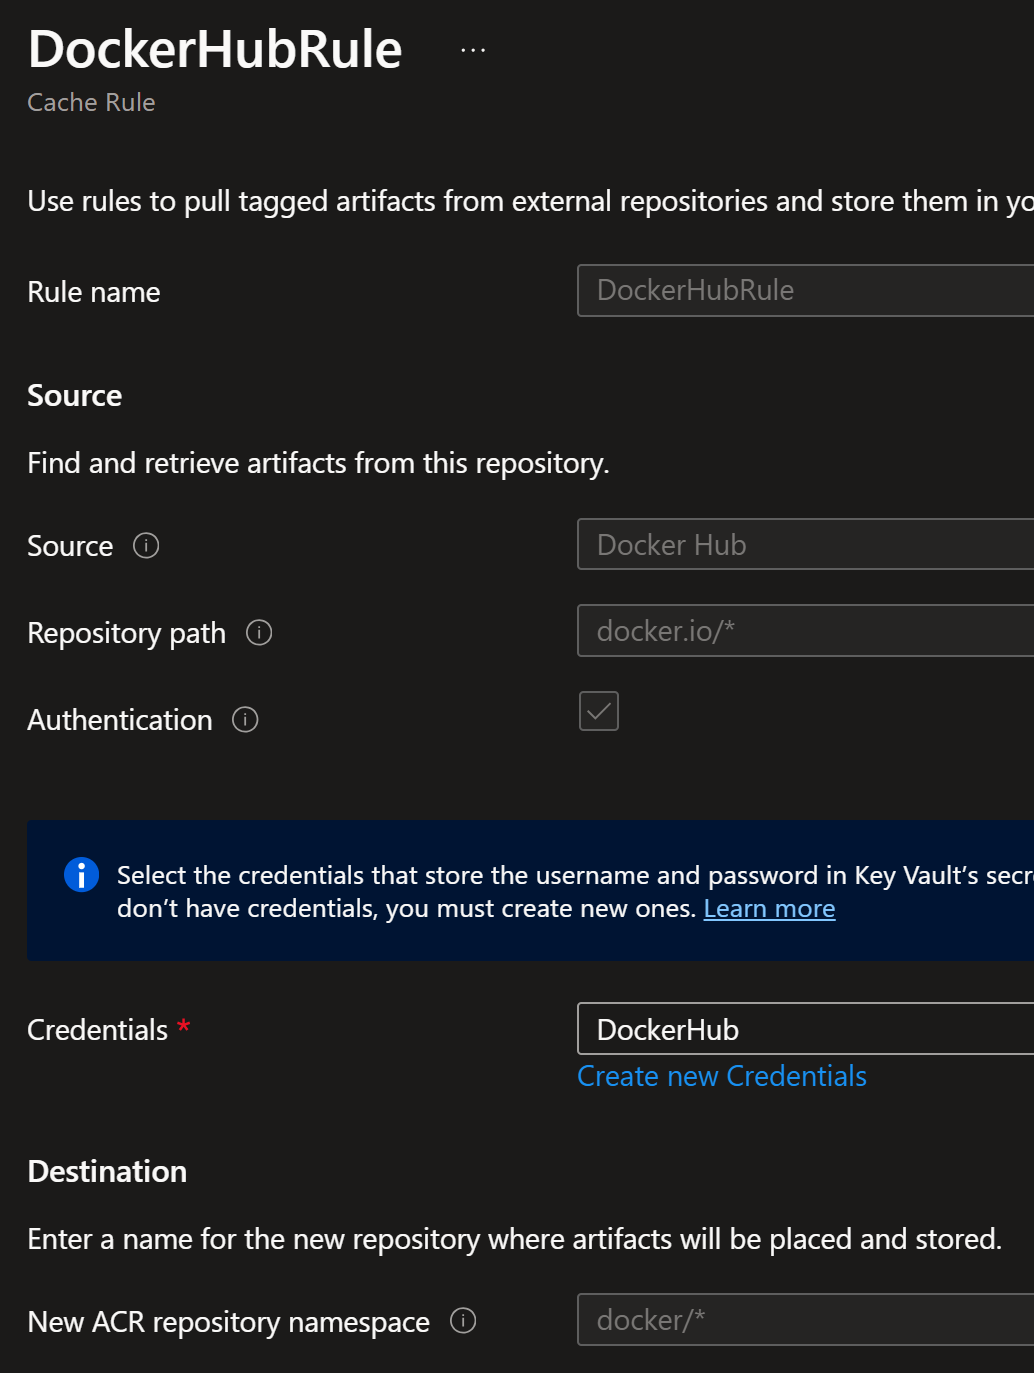Click the DockerHubRule page title
Screen dimensions: 1034x1373
click(x=215, y=49)
